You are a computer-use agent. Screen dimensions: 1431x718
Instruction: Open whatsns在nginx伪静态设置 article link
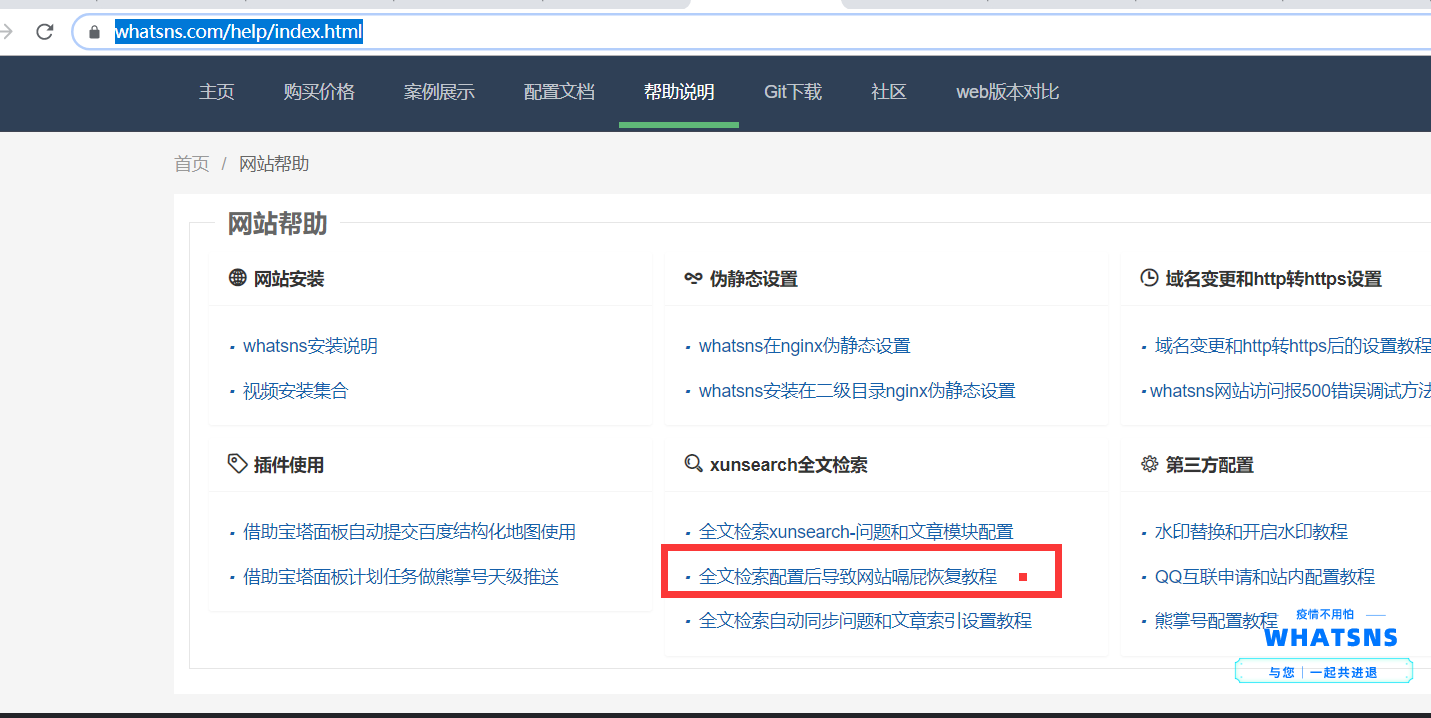click(x=804, y=346)
